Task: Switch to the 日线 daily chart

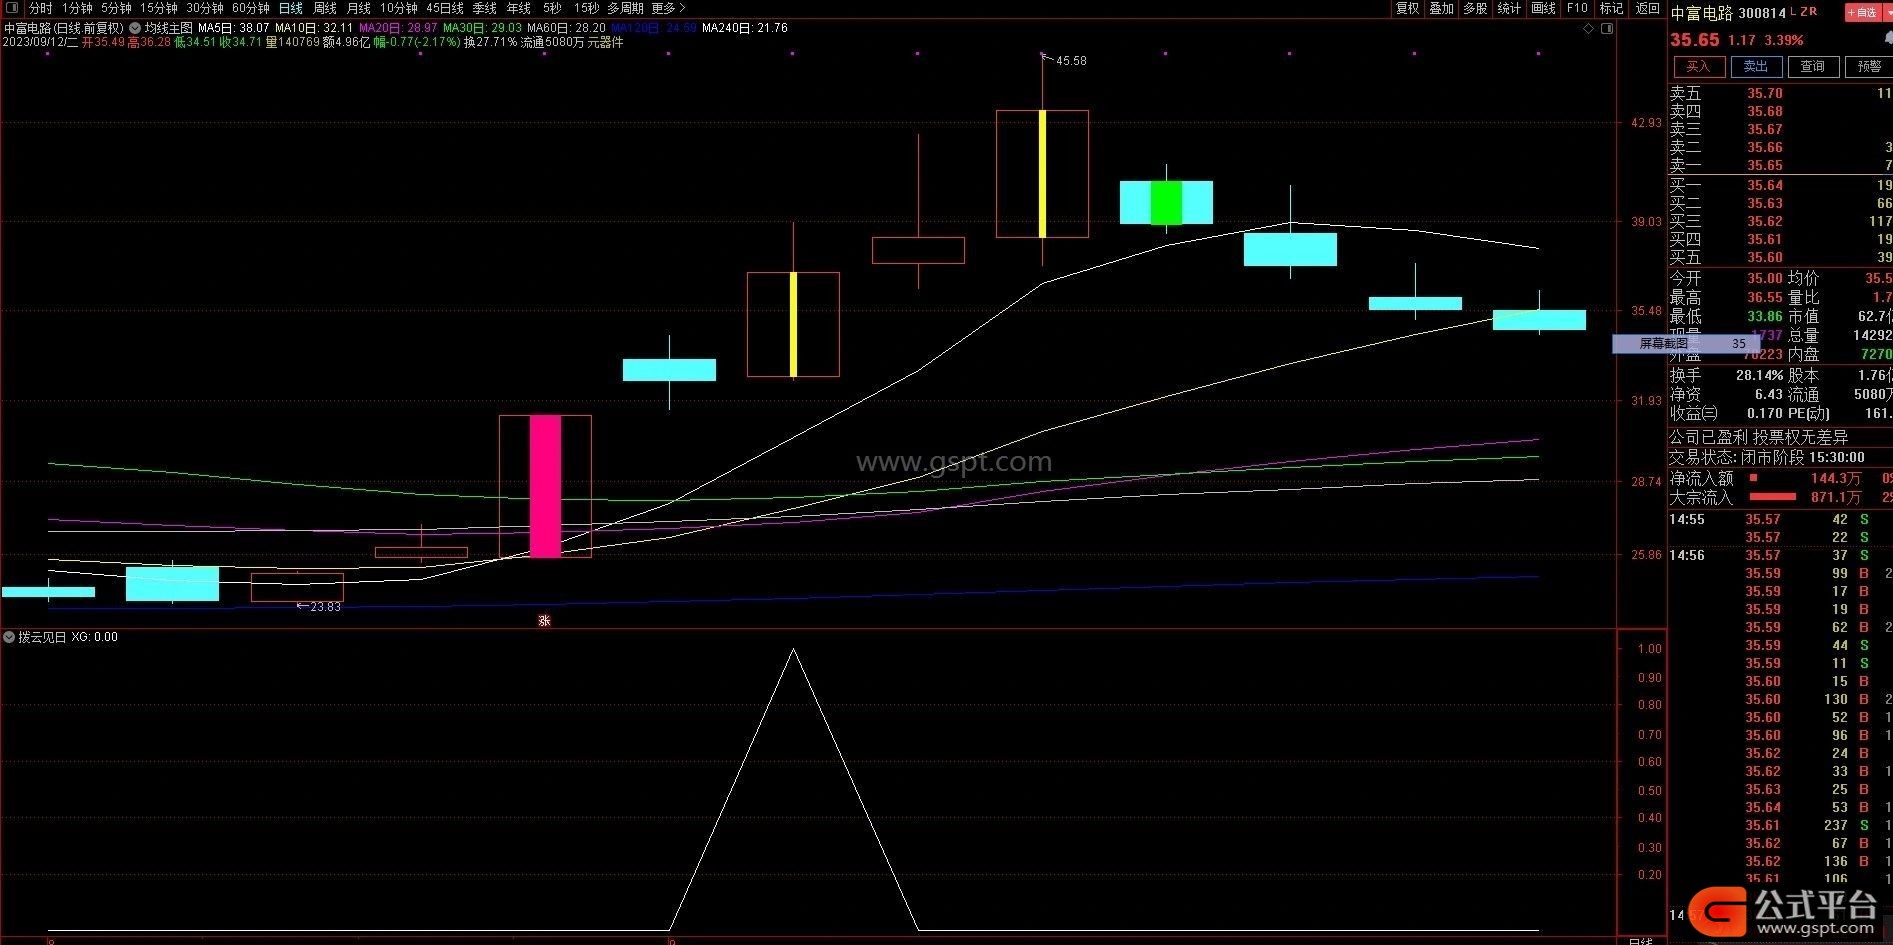Action: pos(290,8)
